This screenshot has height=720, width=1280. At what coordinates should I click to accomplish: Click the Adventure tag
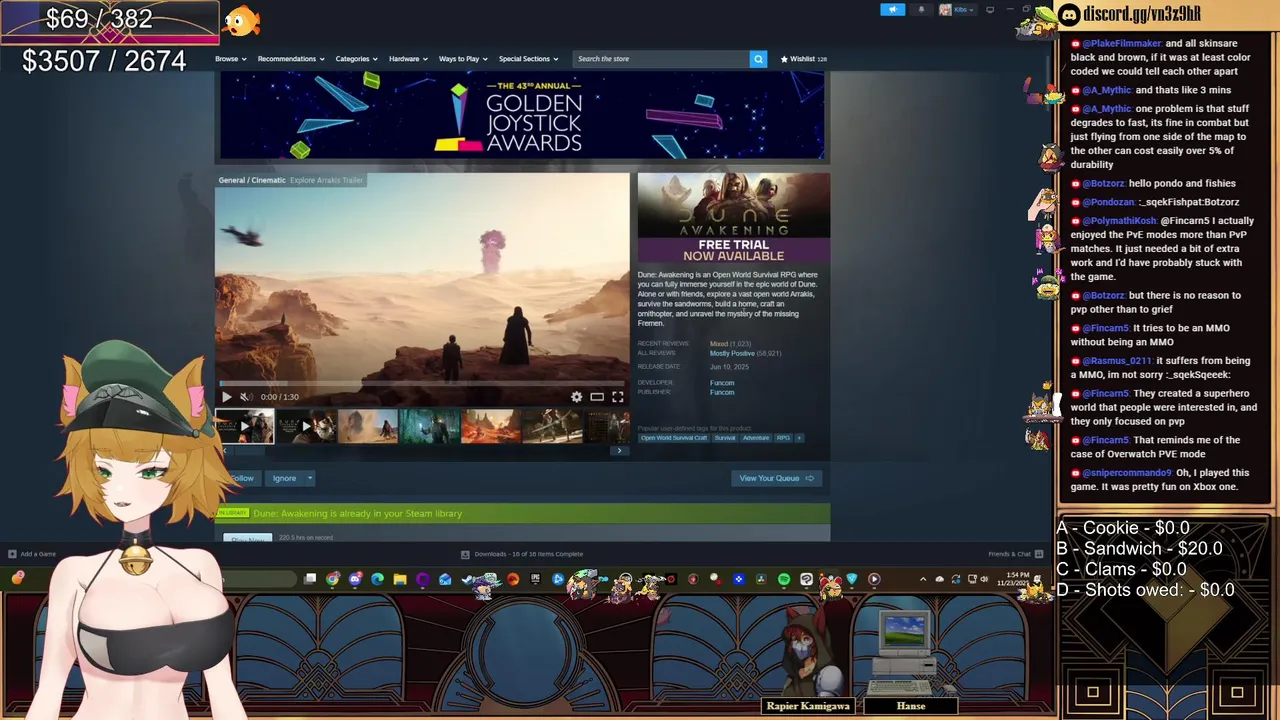pos(756,438)
